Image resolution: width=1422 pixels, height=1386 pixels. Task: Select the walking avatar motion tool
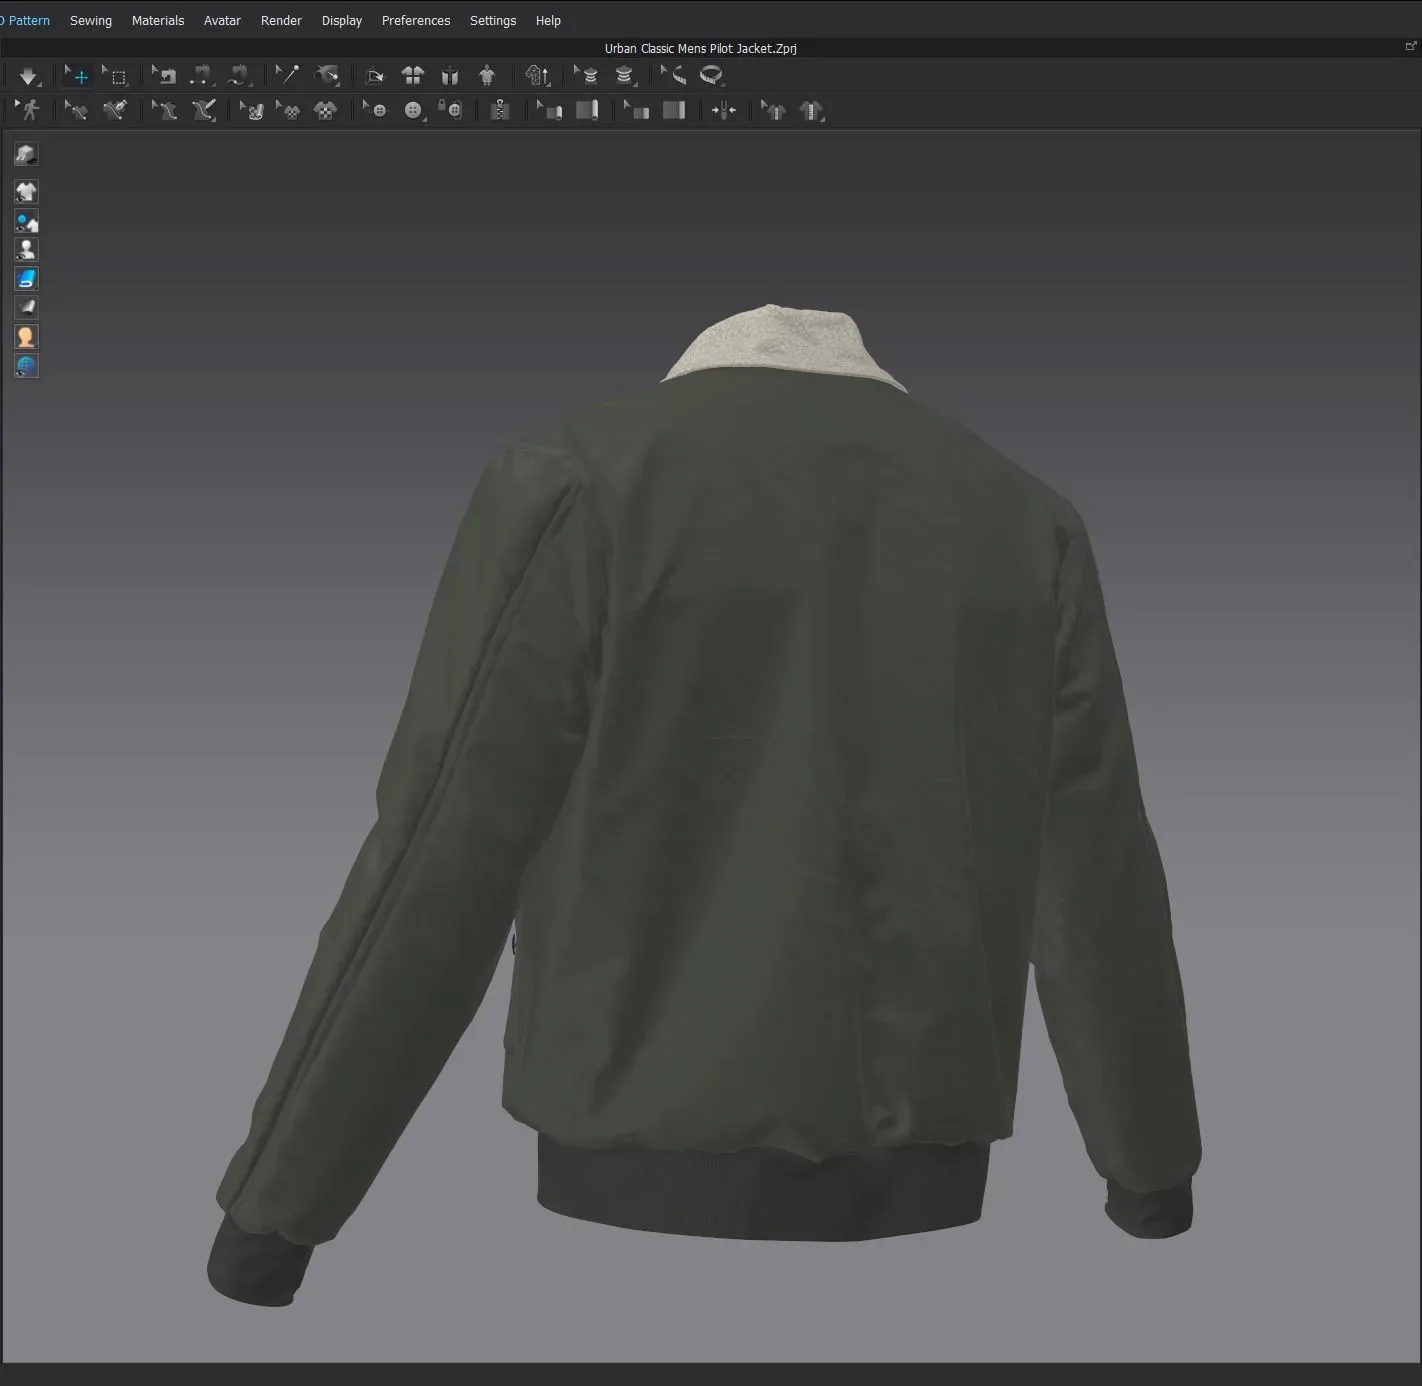click(28, 110)
